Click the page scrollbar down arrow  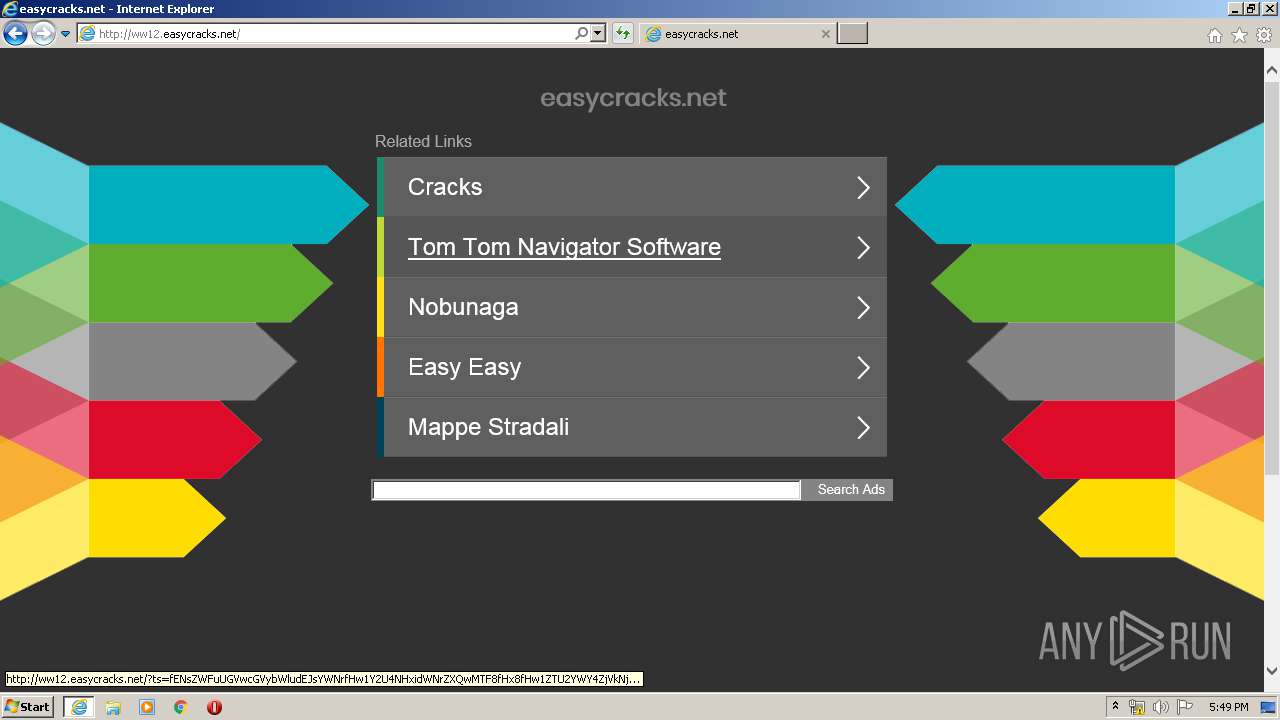pyautogui.click(x=1272, y=670)
